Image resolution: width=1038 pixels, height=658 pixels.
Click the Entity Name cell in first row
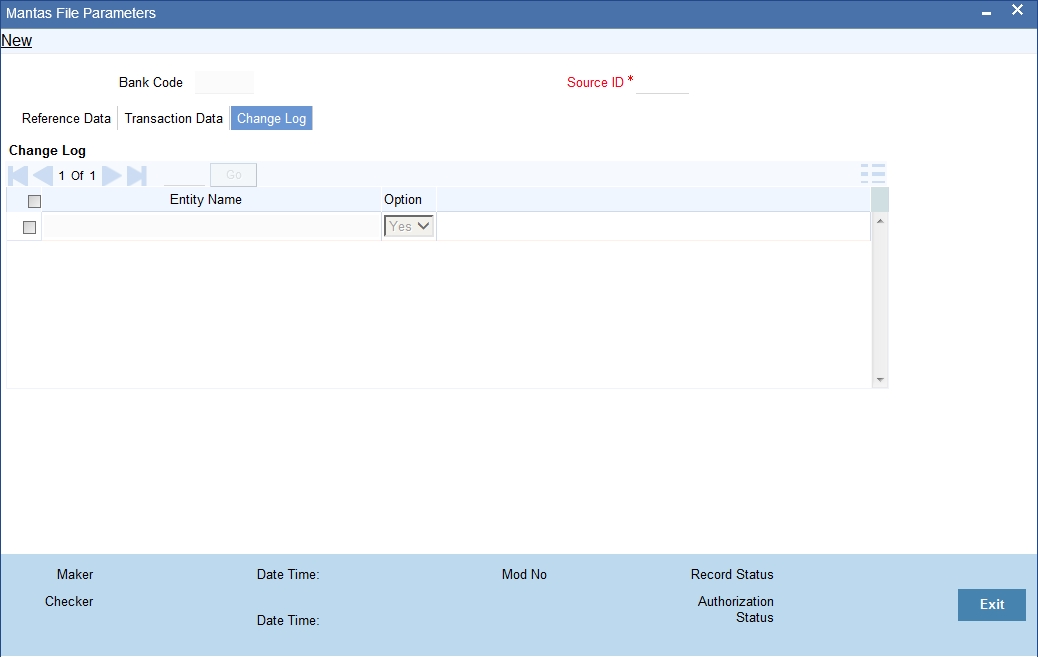coord(211,226)
